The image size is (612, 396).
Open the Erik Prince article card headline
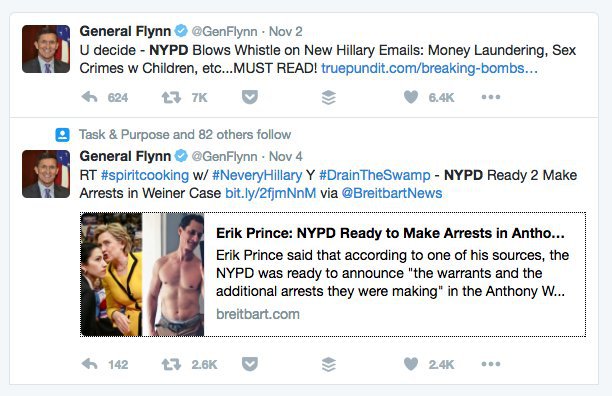point(390,233)
